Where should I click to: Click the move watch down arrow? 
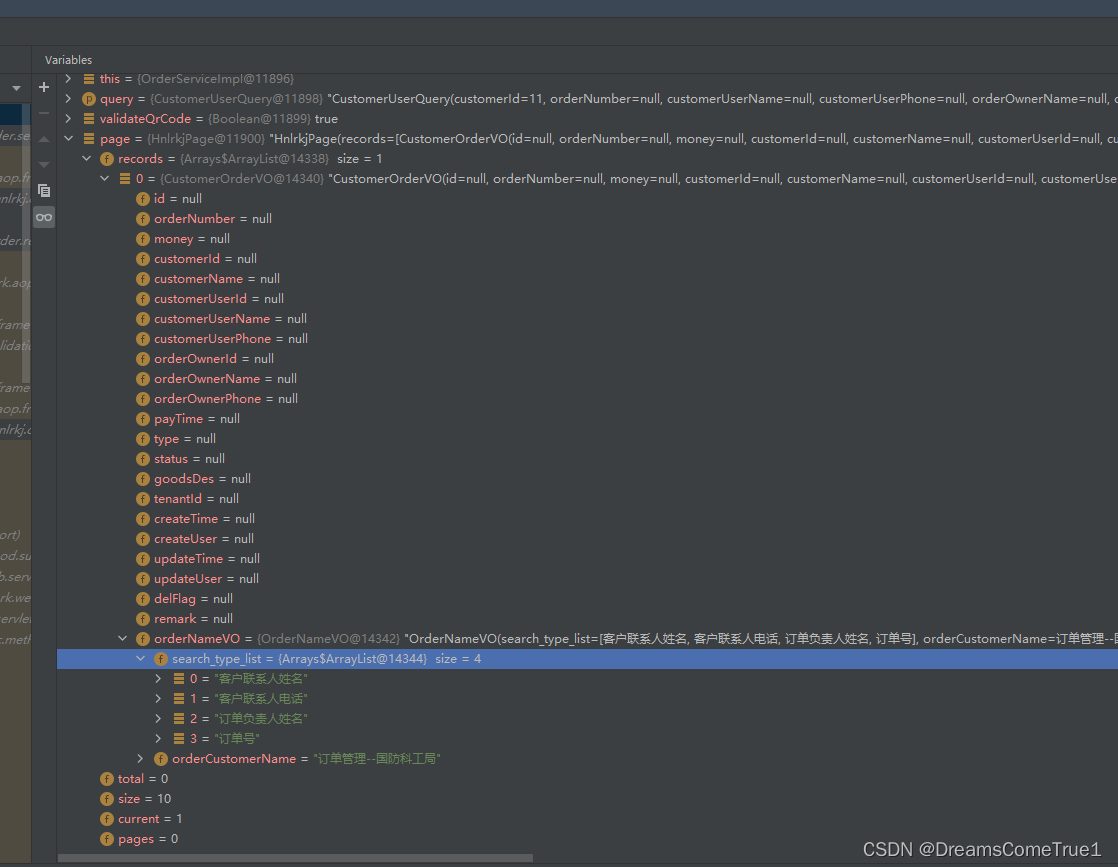click(43, 165)
